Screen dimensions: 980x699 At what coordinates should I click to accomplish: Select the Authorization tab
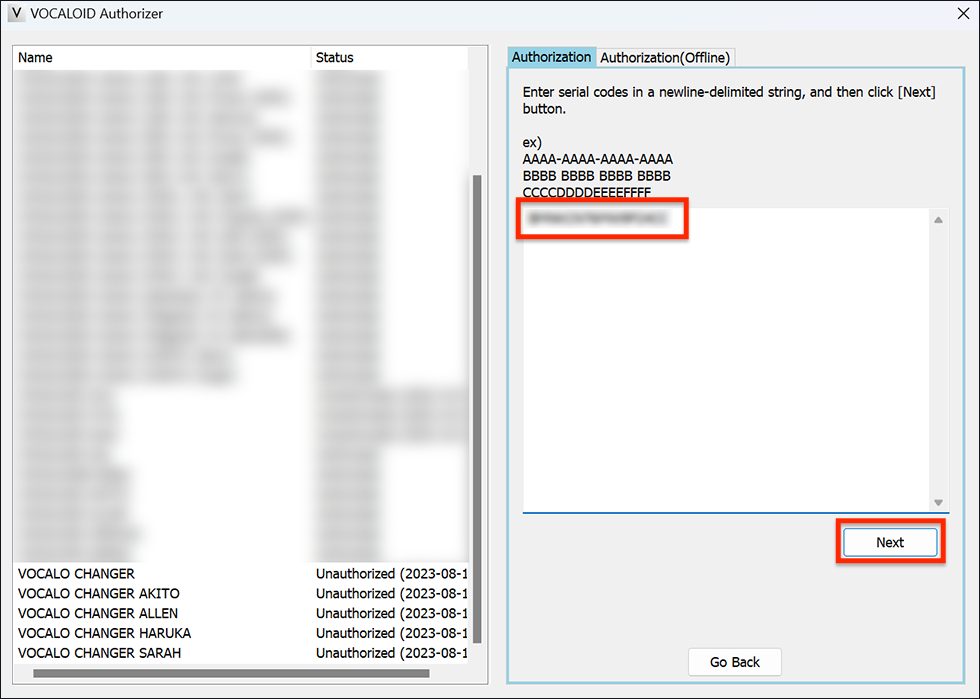pos(551,57)
